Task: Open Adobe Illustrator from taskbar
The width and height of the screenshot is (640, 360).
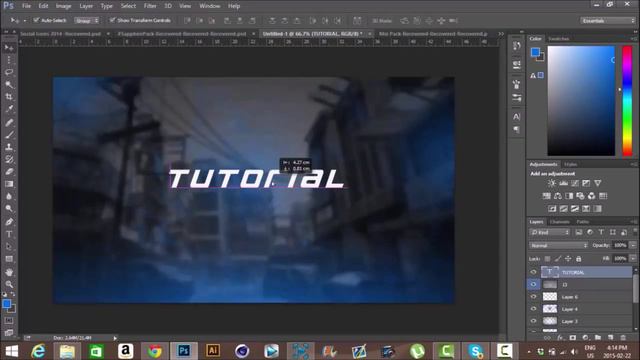Action: [213, 351]
